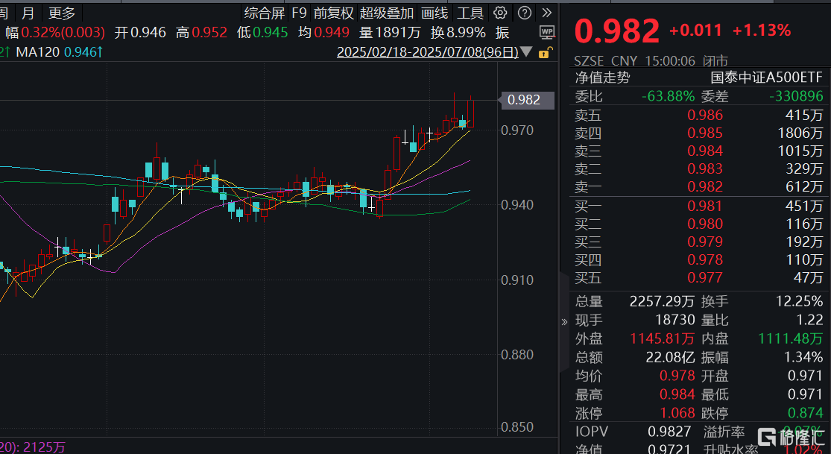This screenshot has width=832, height=454.
Task: Select the 卖五 ask price 0.986
Action: tap(705, 115)
